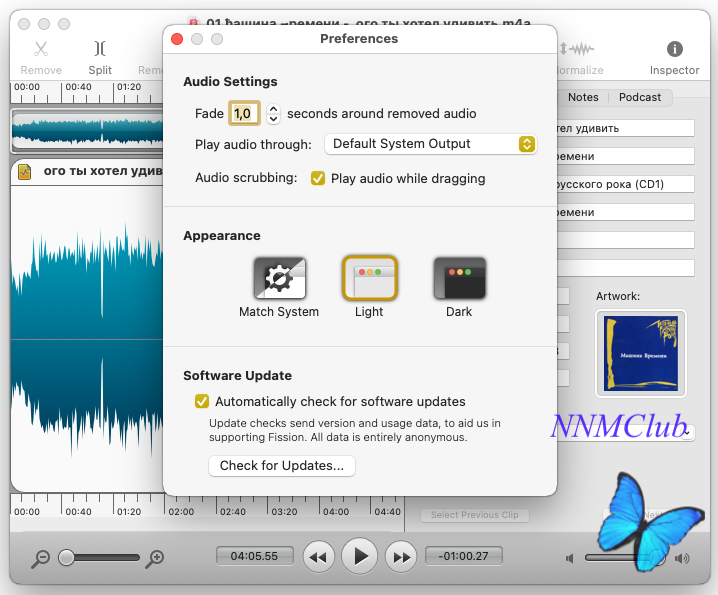Select the Dark appearance icon
This screenshot has width=718, height=595.
[x=459, y=278]
